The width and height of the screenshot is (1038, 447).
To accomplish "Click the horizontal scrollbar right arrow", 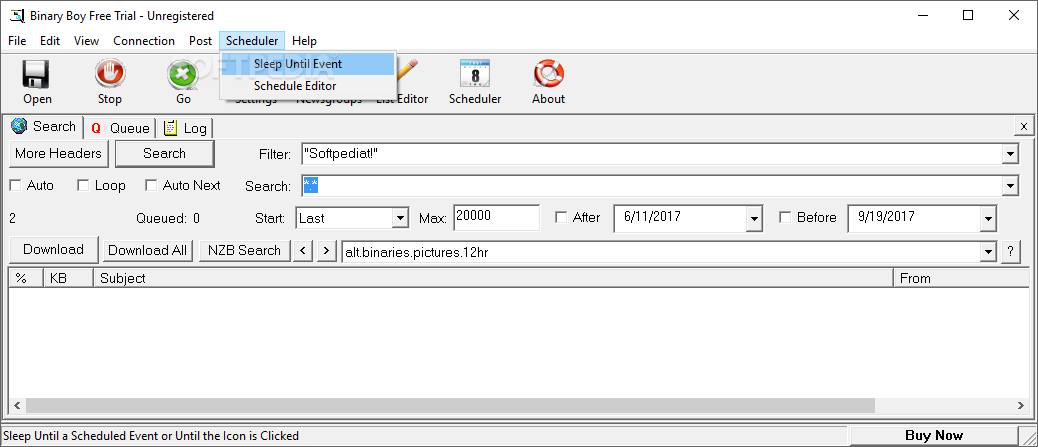I will coord(1021,405).
